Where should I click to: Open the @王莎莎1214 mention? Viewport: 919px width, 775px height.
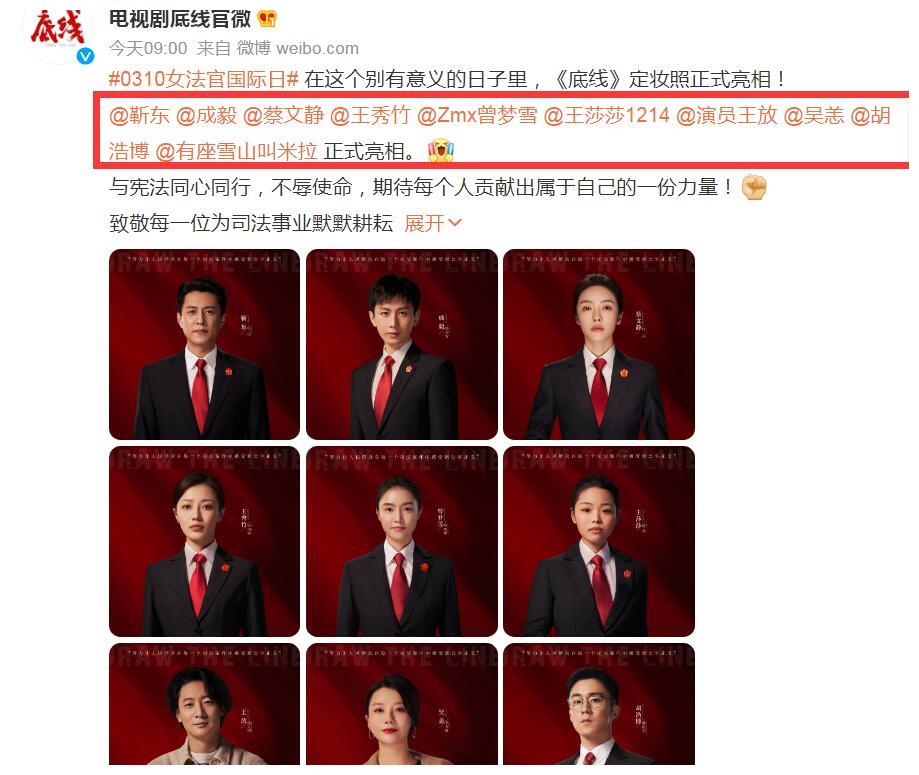click(607, 115)
